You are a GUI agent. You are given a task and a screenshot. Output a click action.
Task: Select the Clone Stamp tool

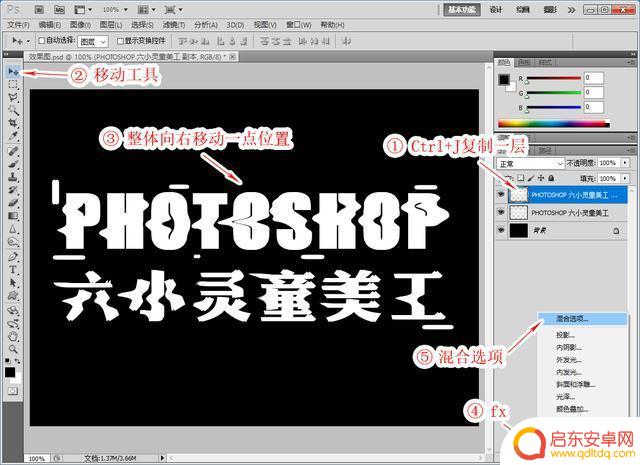pyautogui.click(x=13, y=177)
